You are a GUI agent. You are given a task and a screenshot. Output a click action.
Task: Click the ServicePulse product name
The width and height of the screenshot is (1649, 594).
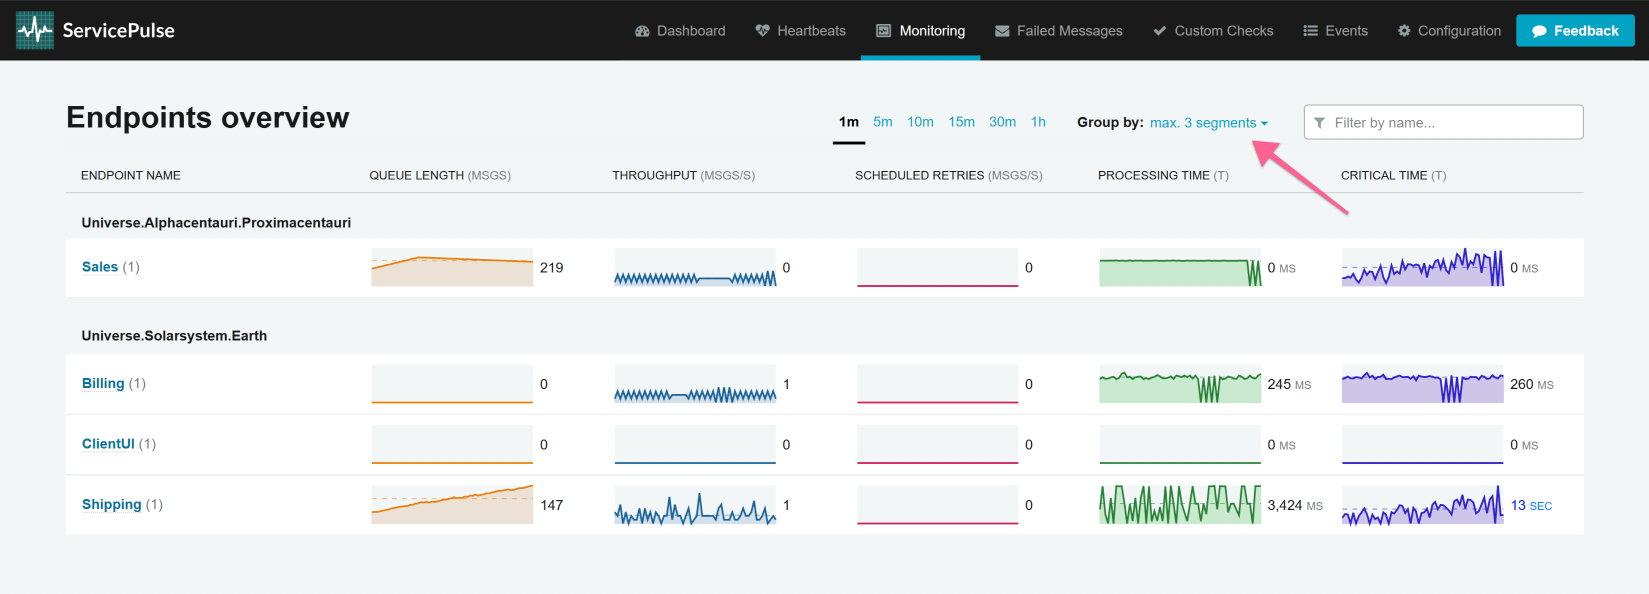tap(118, 30)
